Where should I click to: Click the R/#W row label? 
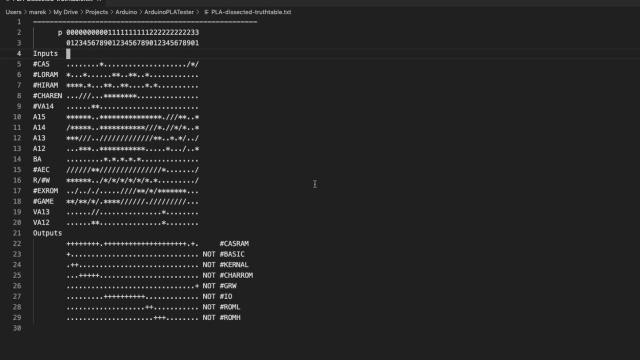41,180
